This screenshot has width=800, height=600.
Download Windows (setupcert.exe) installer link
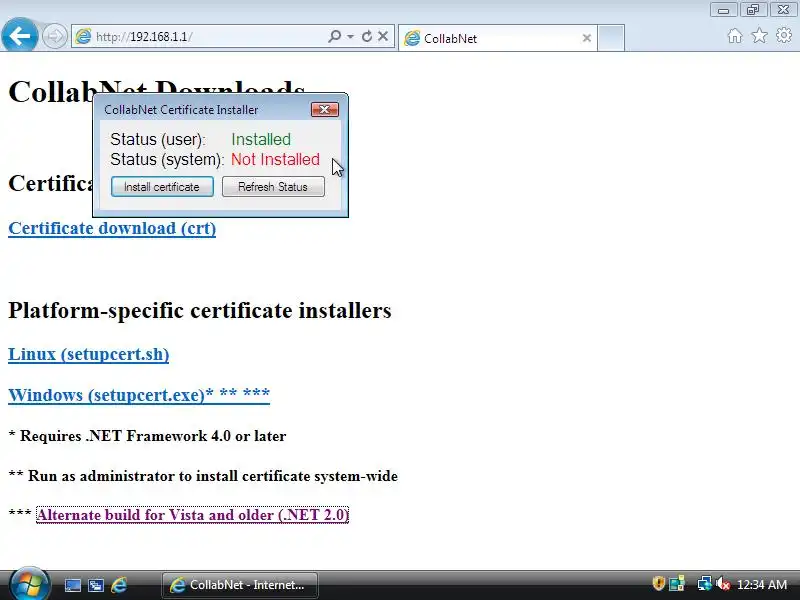pos(139,395)
